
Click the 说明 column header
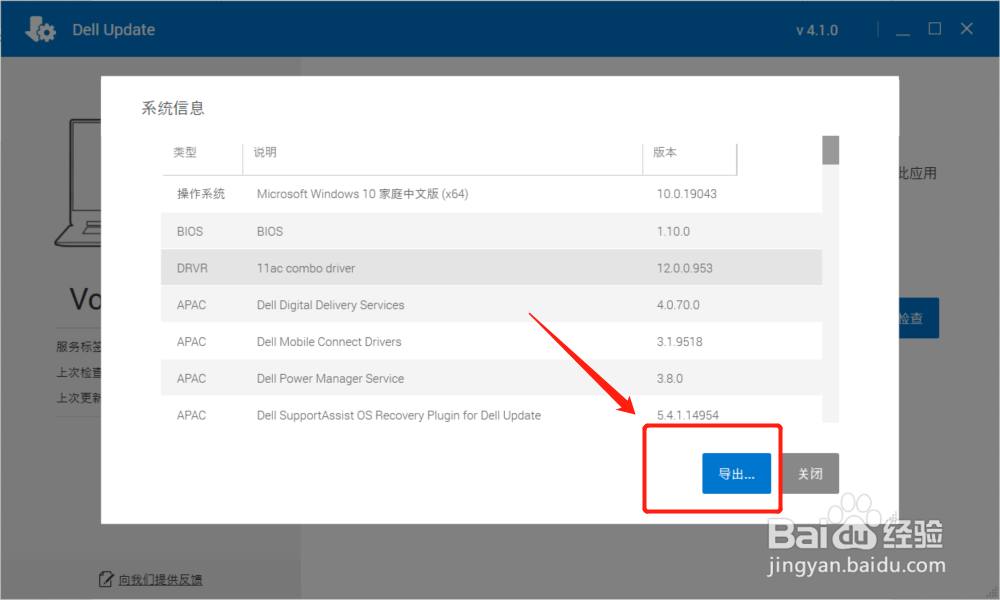(x=265, y=152)
